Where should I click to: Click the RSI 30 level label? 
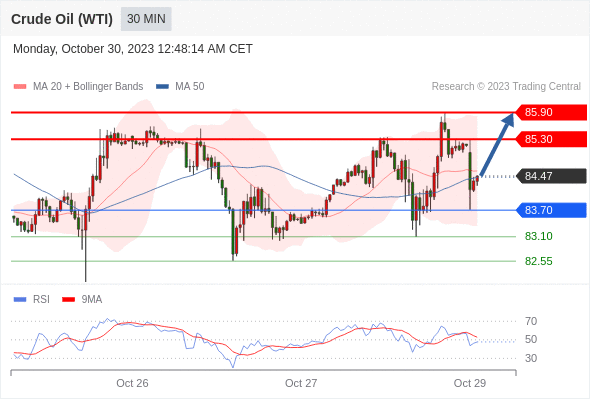coord(531,358)
